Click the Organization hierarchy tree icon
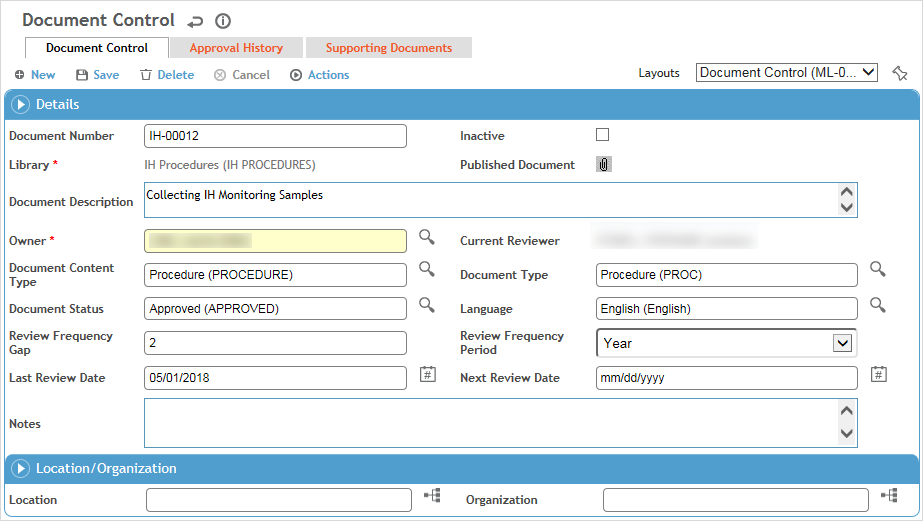The height and width of the screenshot is (521, 923). pyautogui.click(x=889, y=496)
